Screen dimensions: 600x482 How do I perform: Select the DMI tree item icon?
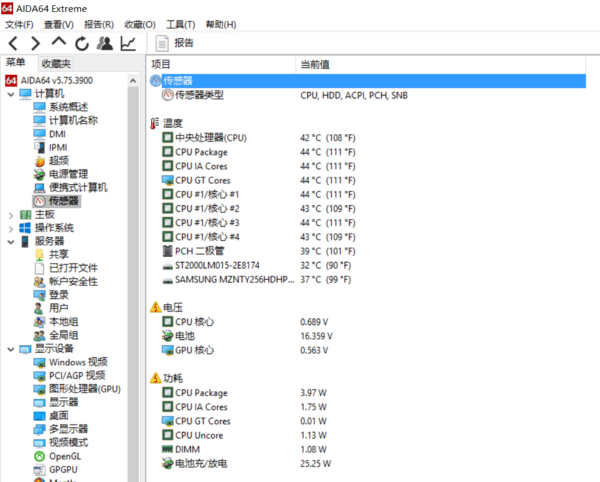pyautogui.click(x=39, y=134)
